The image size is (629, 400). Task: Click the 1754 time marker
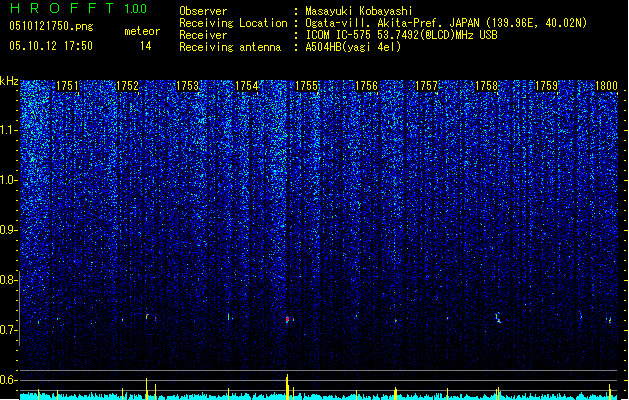[x=247, y=86]
